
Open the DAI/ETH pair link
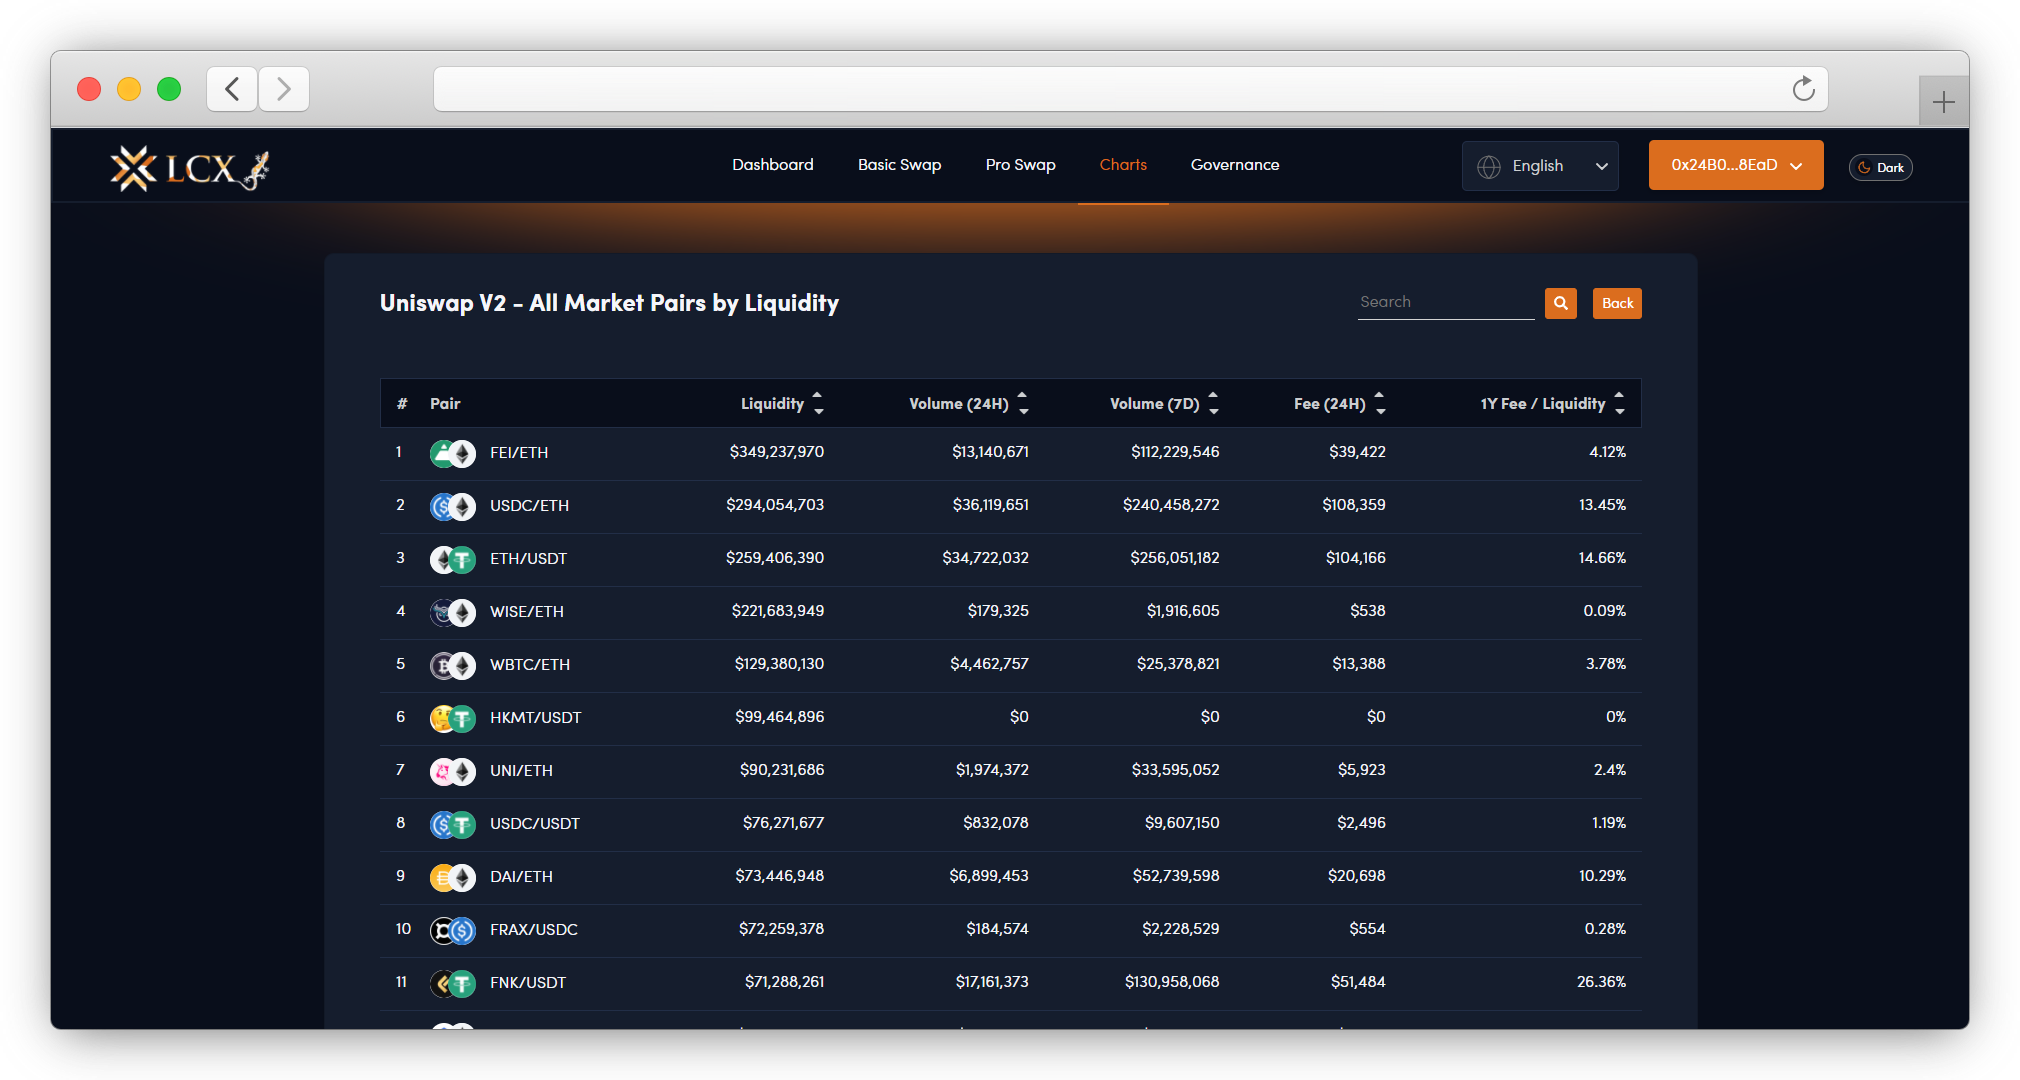[x=521, y=877]
